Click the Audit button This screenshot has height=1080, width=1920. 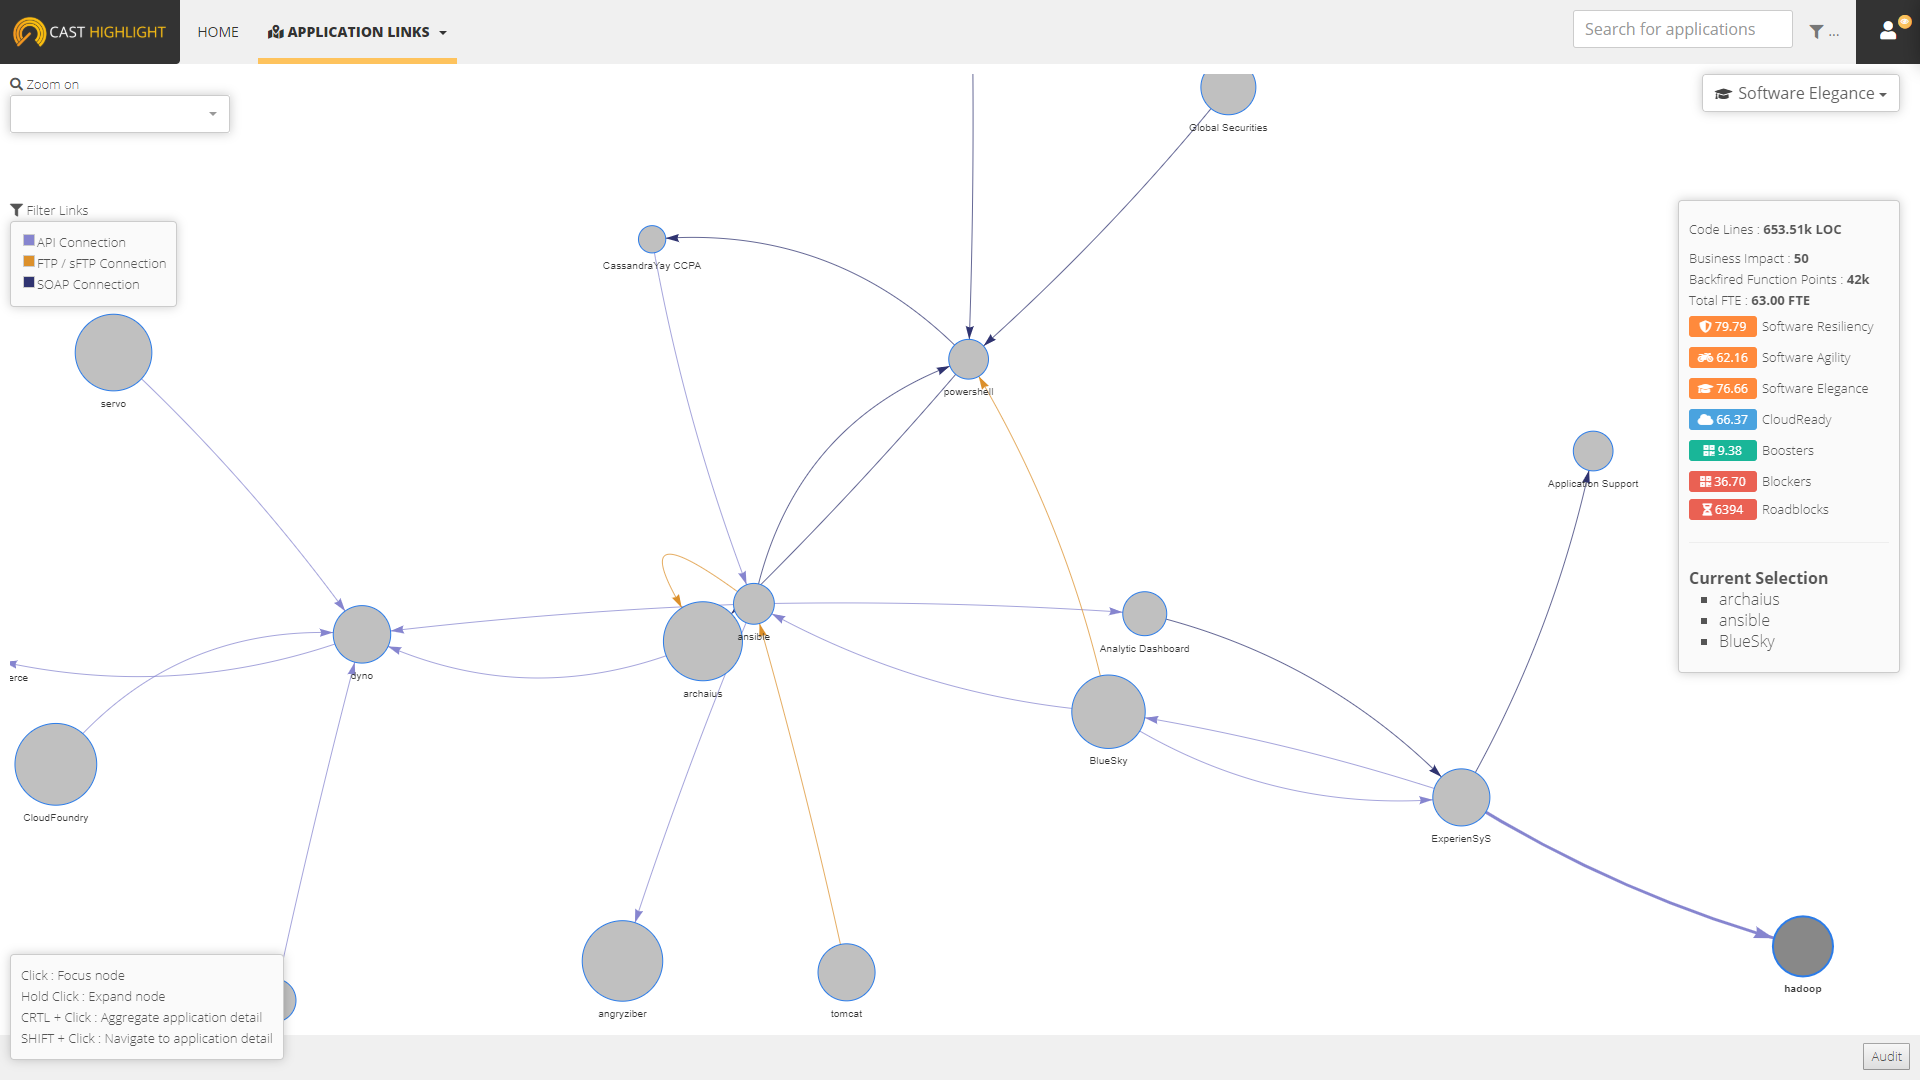(1887, 1055)
